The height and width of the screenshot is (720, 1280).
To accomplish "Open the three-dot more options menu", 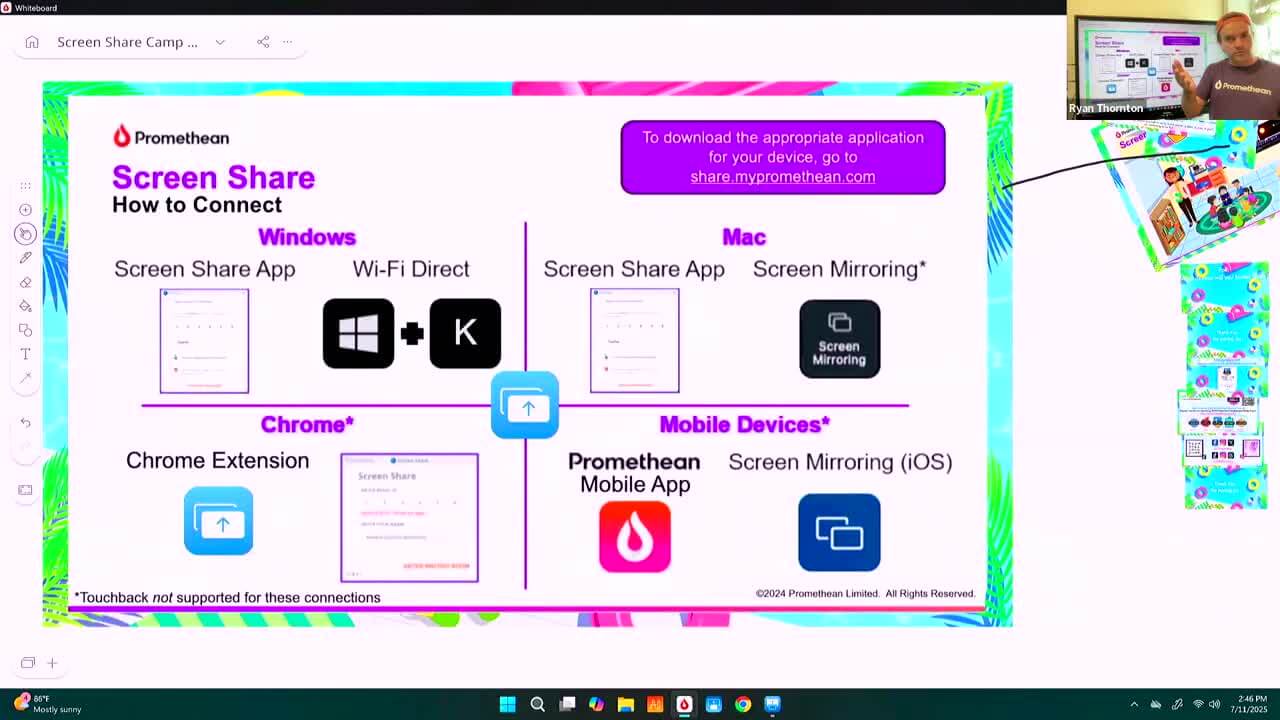I will (x=288, y=42).
